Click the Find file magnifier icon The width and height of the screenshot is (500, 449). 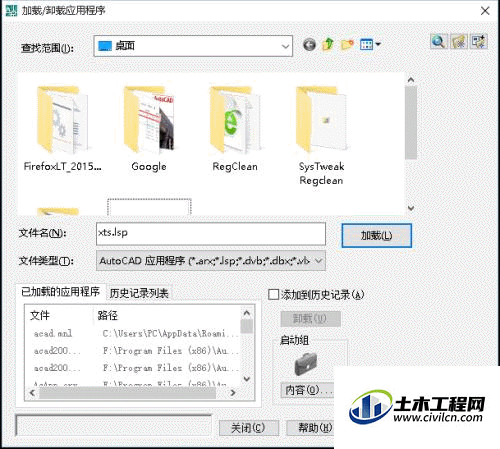[x=438, y=42]
